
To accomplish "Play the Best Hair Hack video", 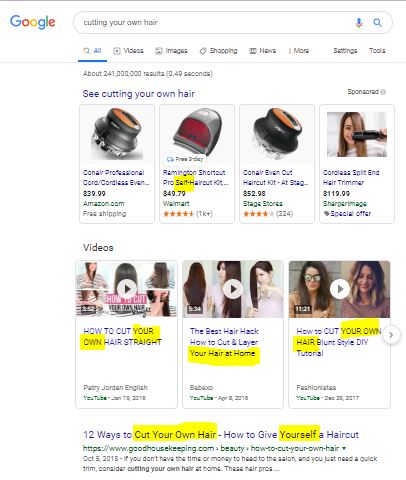I will click(233, 289).
